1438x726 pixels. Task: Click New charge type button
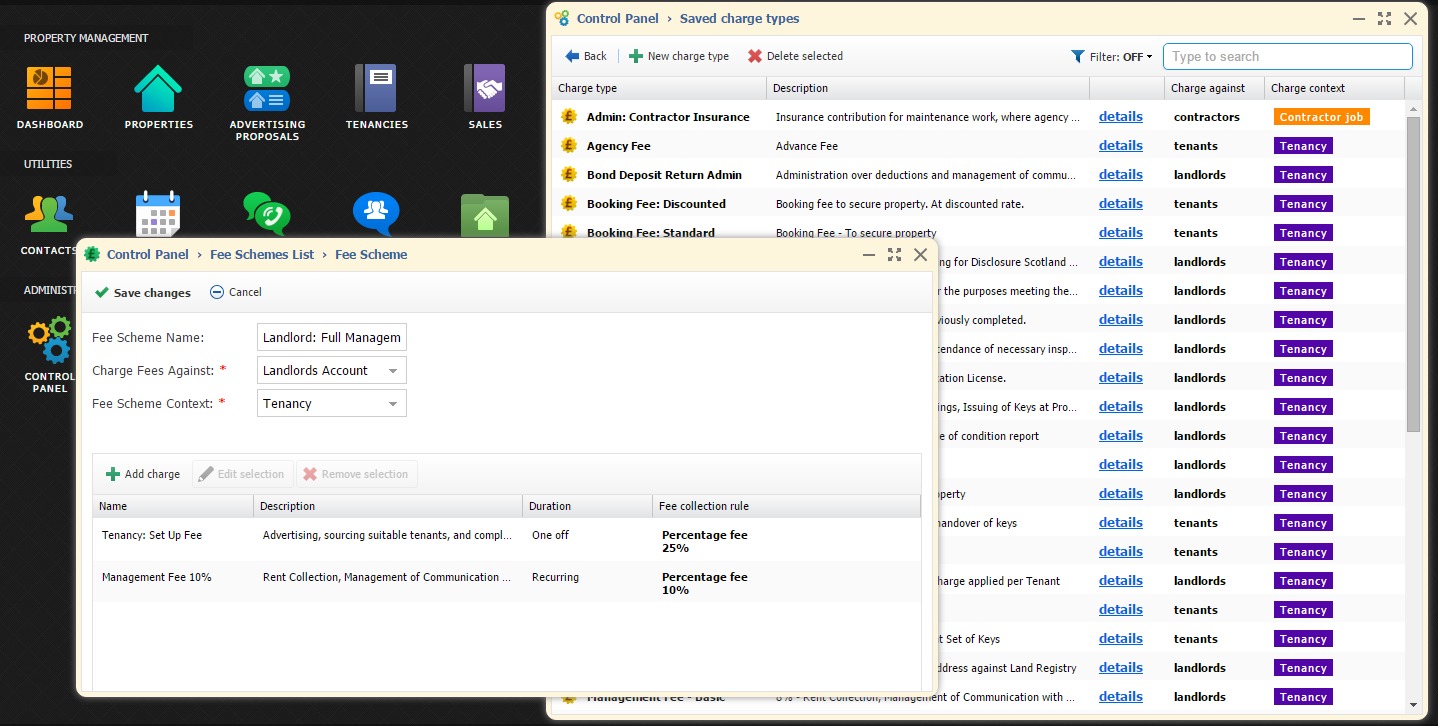click(678, 57)
